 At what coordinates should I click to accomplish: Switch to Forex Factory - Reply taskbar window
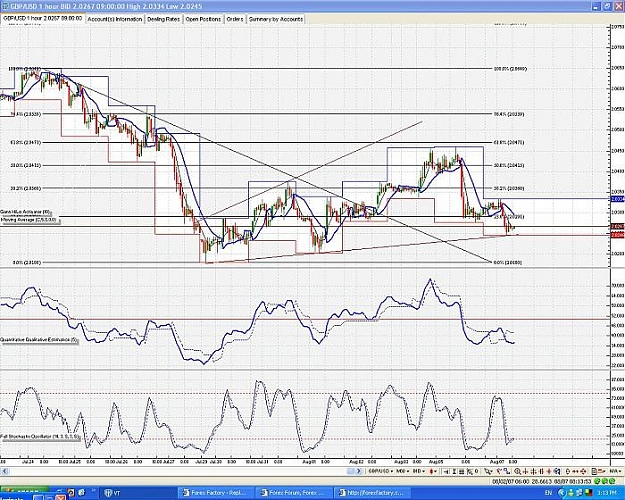pyautogui.click(x=216, y=493)
